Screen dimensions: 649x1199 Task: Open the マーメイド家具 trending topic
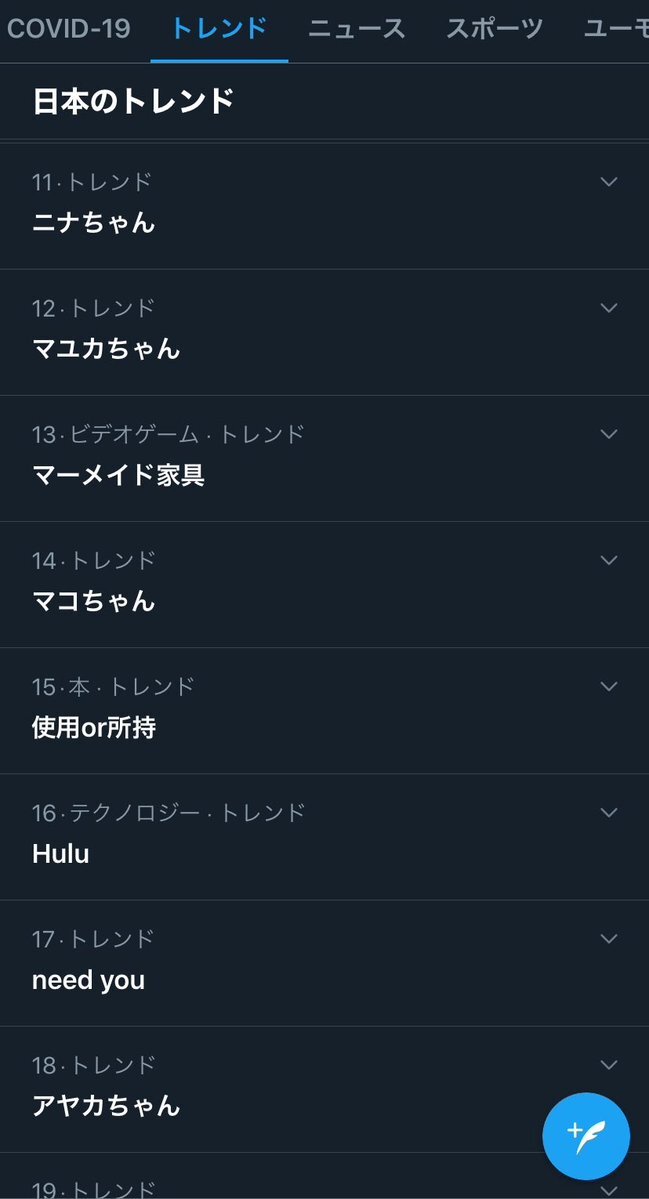324,459
